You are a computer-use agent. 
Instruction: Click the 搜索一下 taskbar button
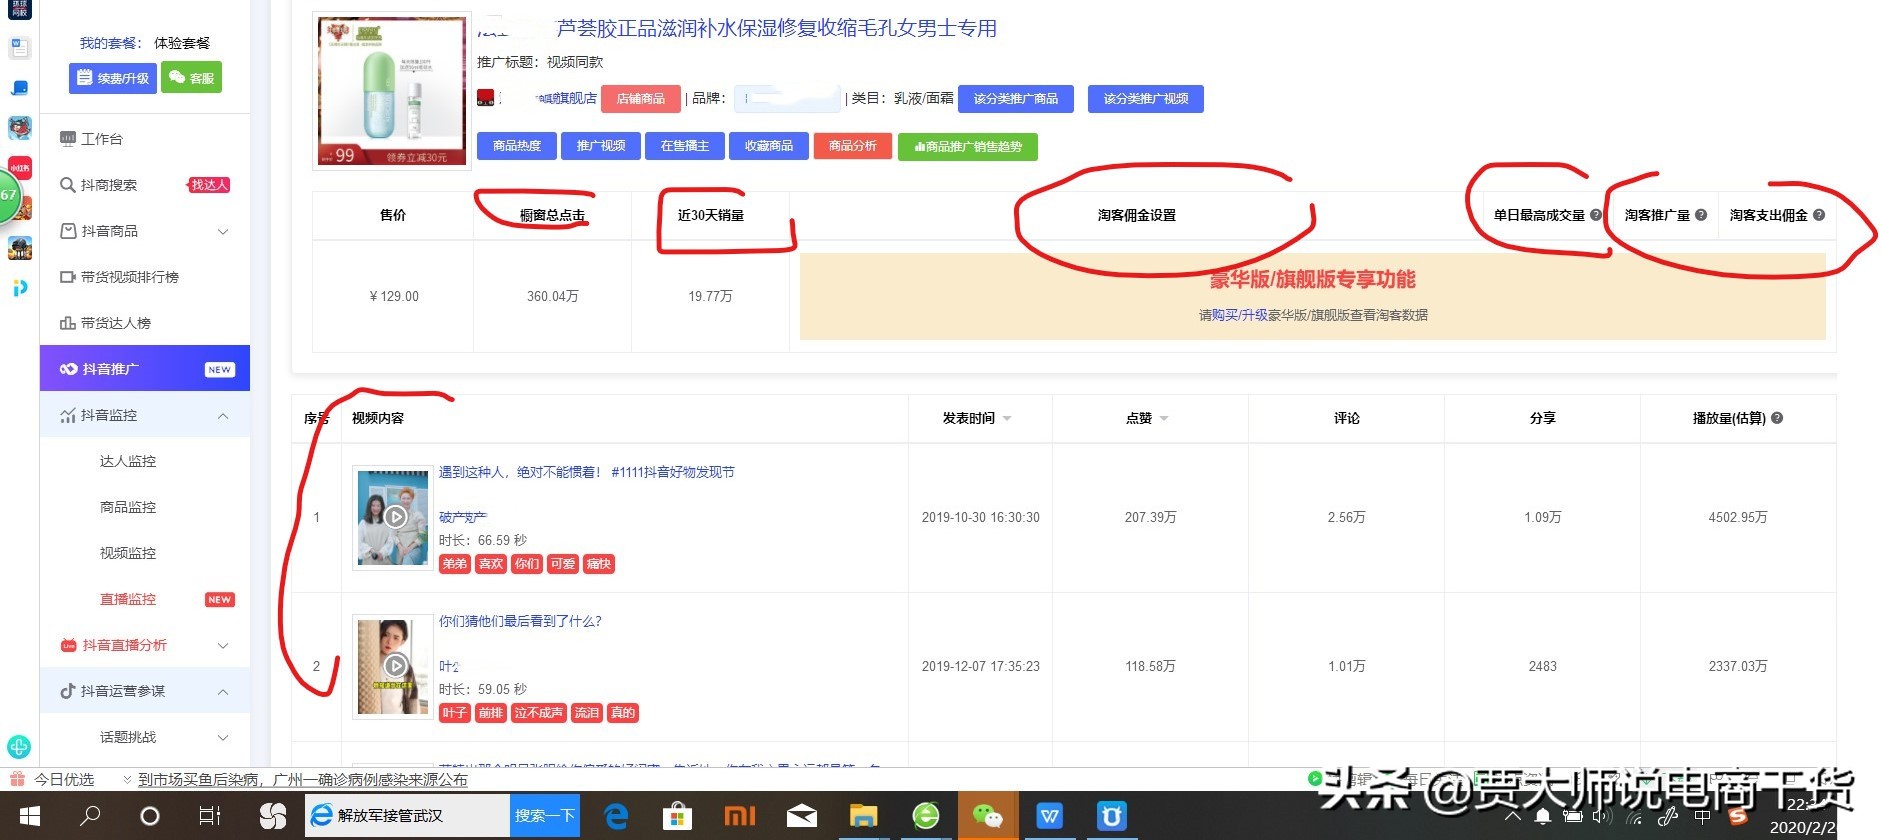point(545,816)
